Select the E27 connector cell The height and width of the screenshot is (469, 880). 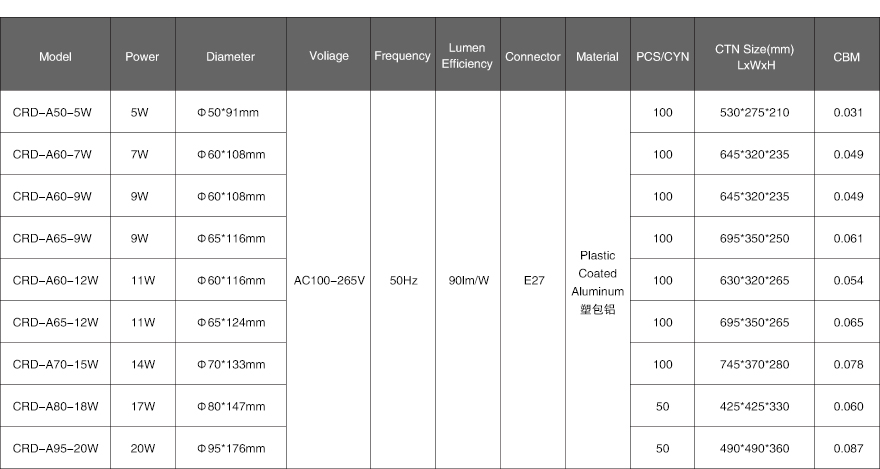point(533,280)
